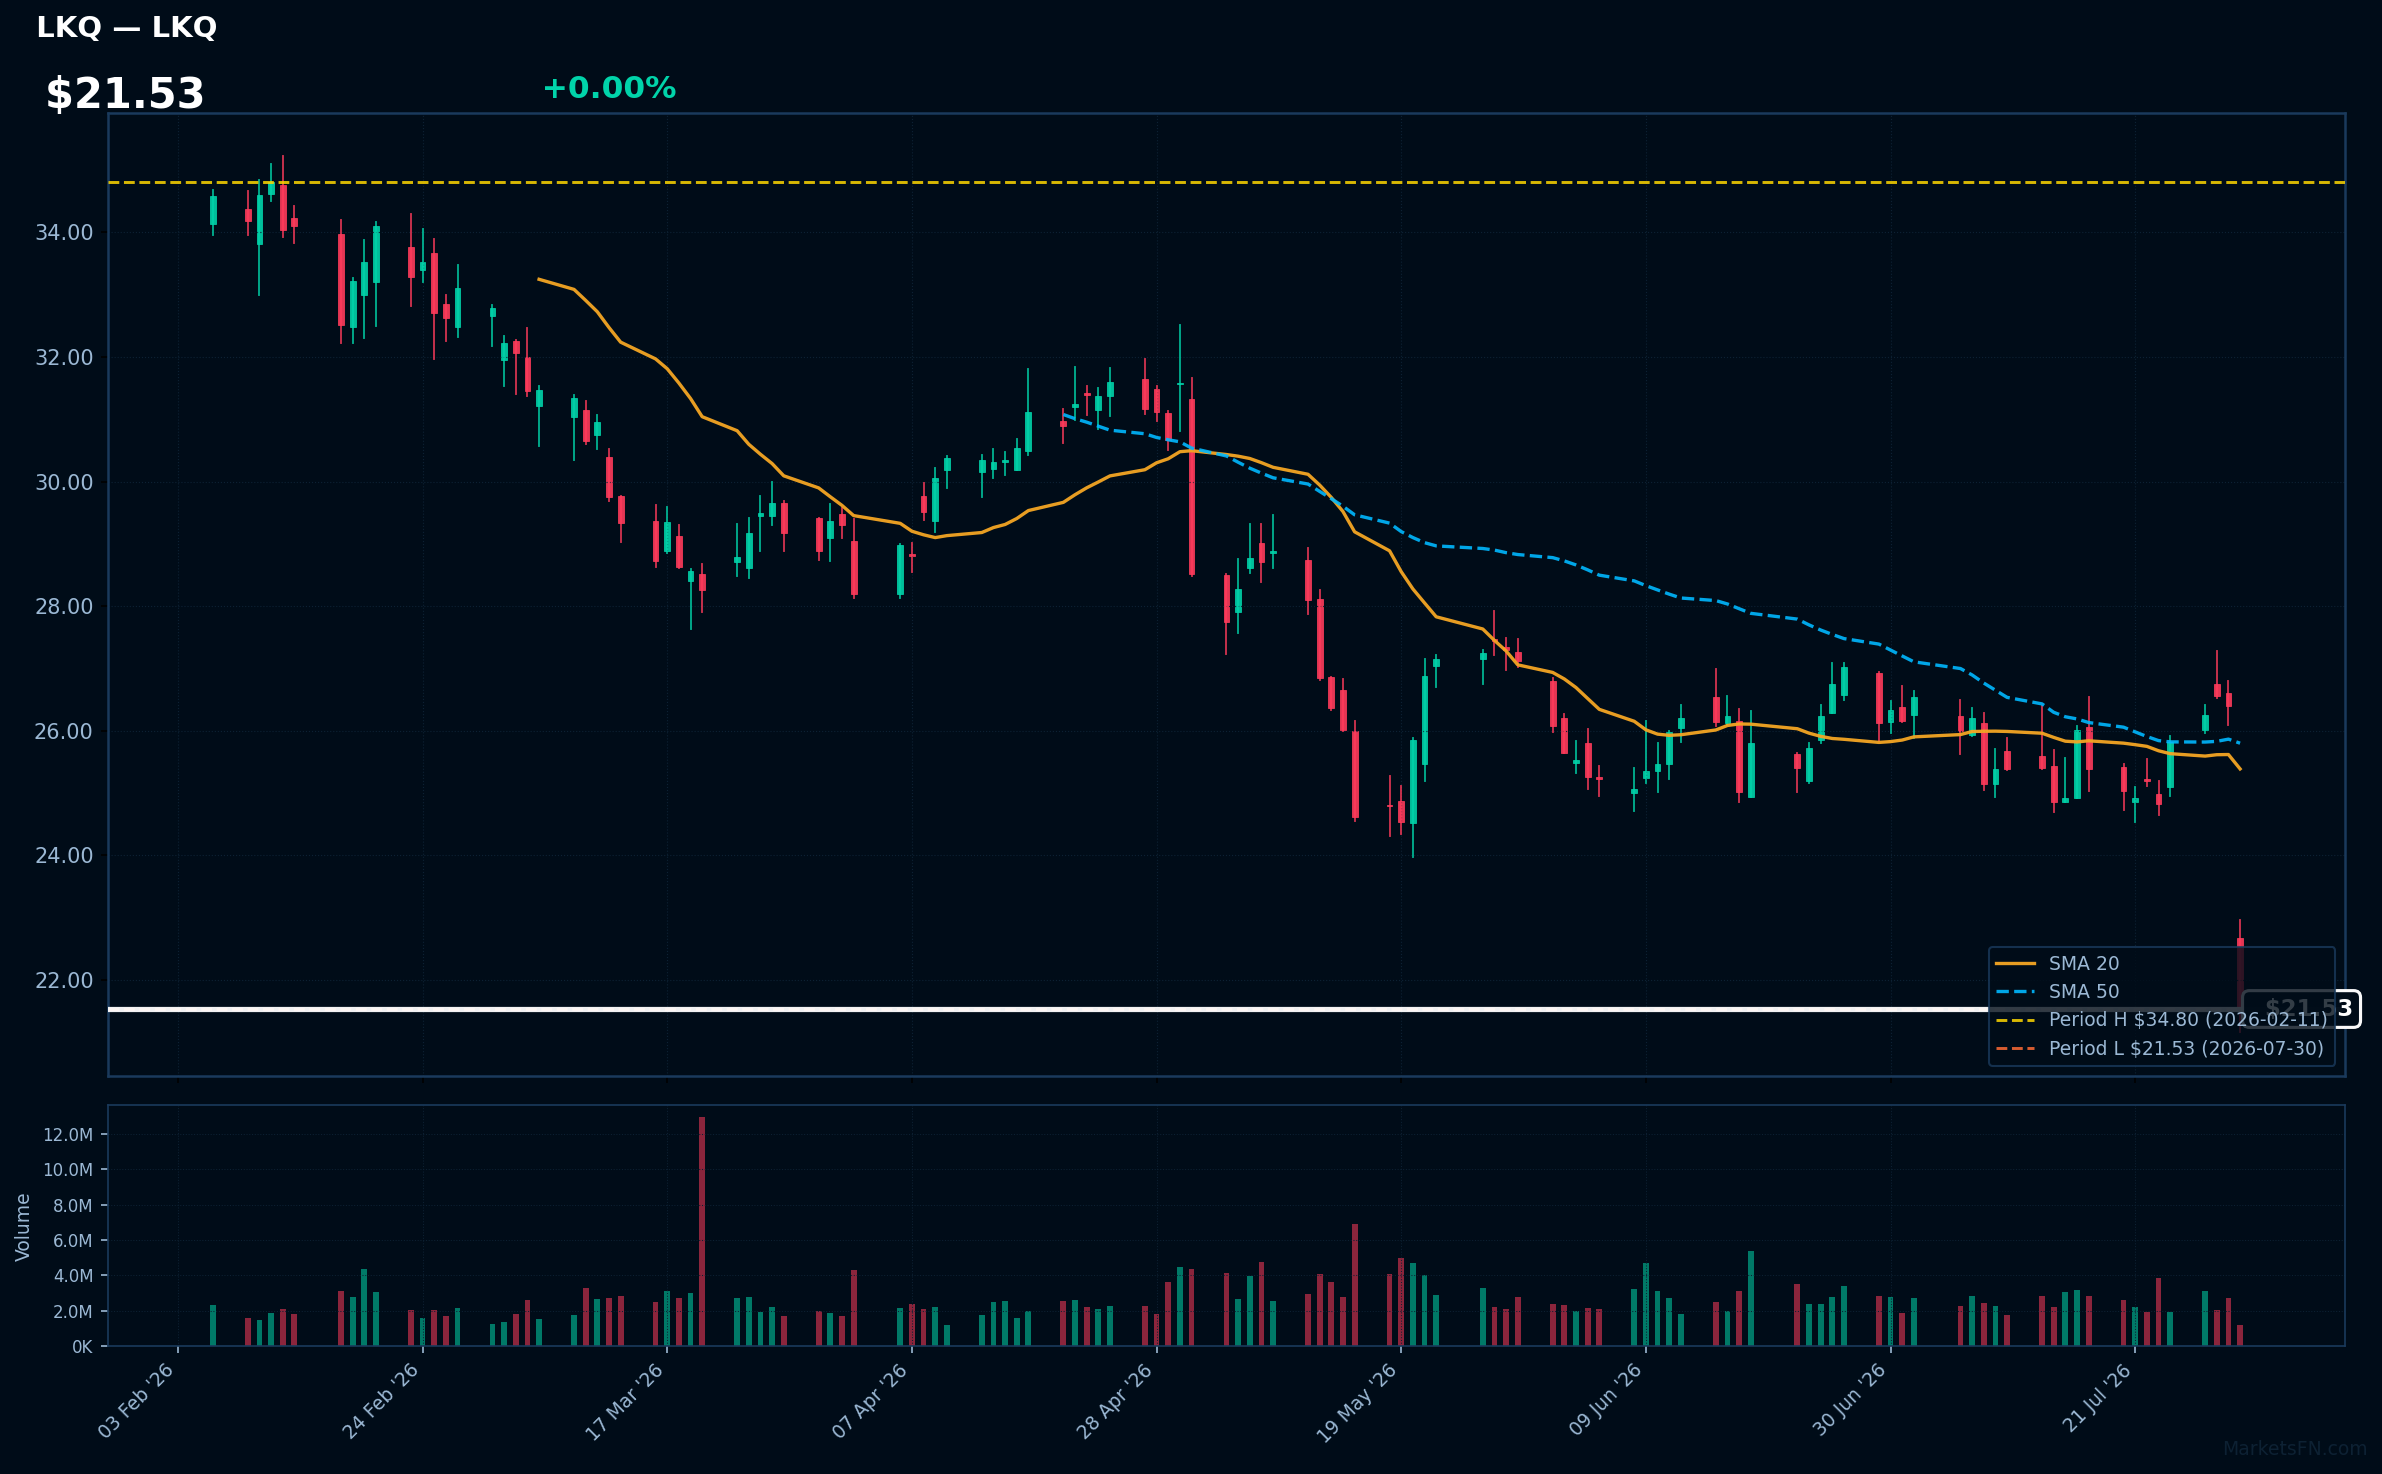
Task: Click the 21 Jul '26 date label
Action: pos(2096,1397)
